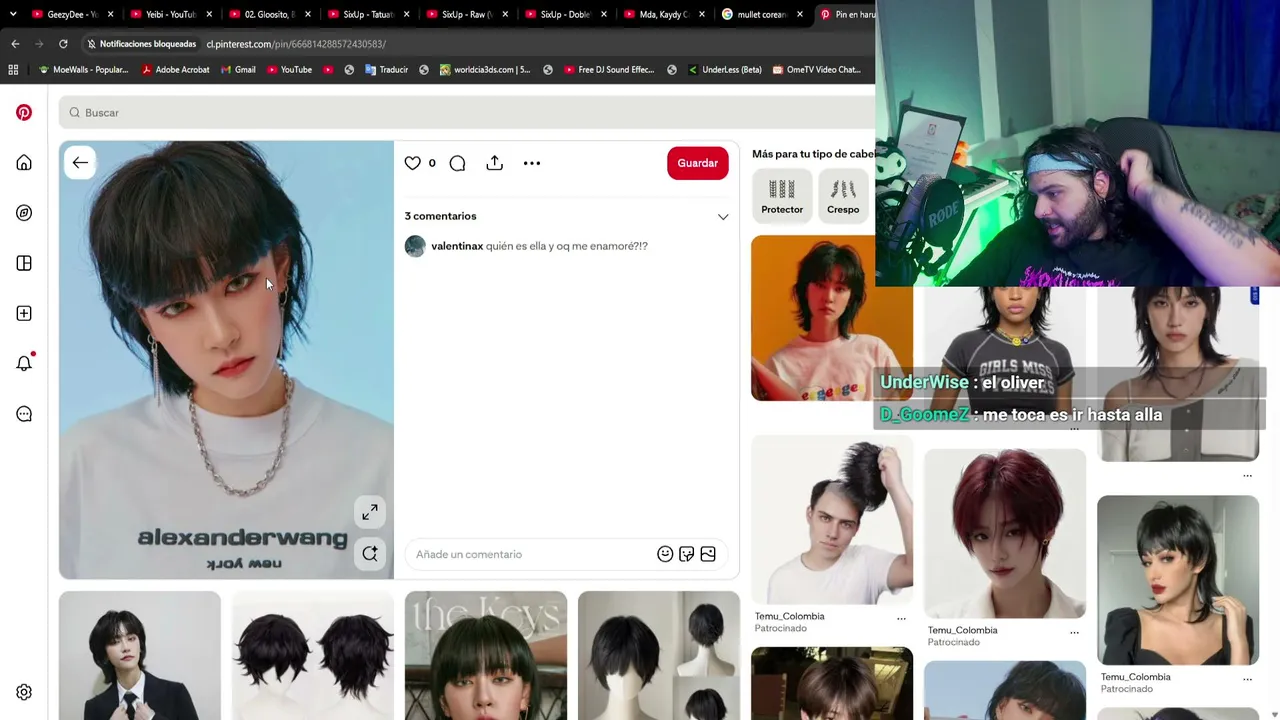Image resolution: width=1280 pixels, height=720 pixels.
Task: Start visual search on the pin image
Action: click(x=370, y=554)
